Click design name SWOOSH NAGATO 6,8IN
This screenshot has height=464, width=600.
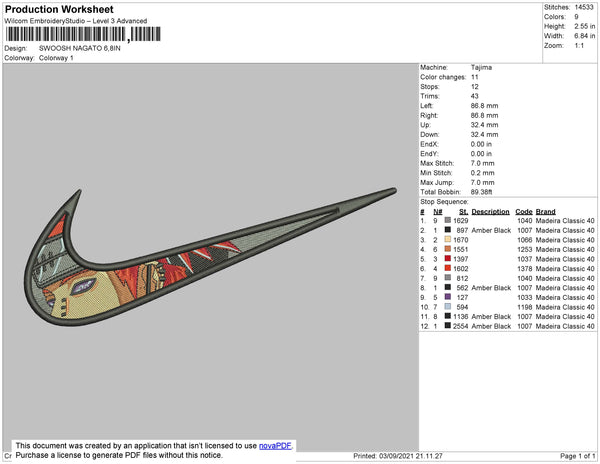80,49
